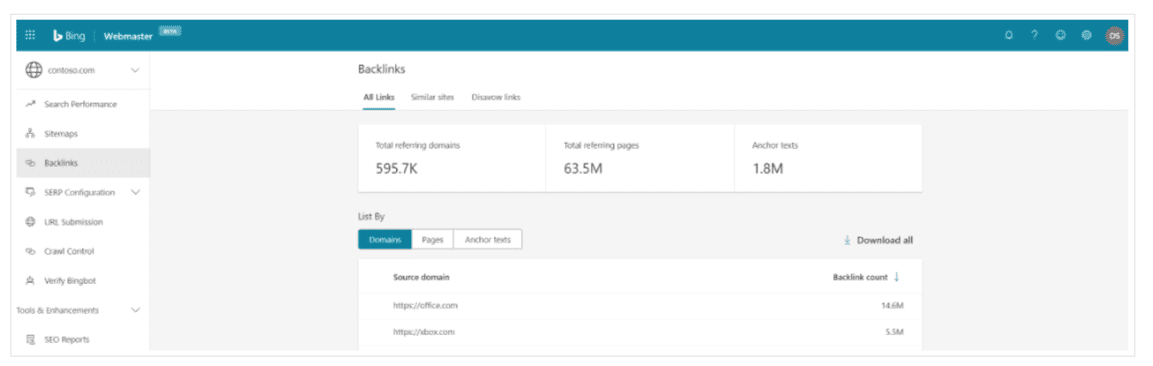Click the Total referring pages card
Image resolution: width=1153 pixels, height=366 pixels.
[640, 158]
